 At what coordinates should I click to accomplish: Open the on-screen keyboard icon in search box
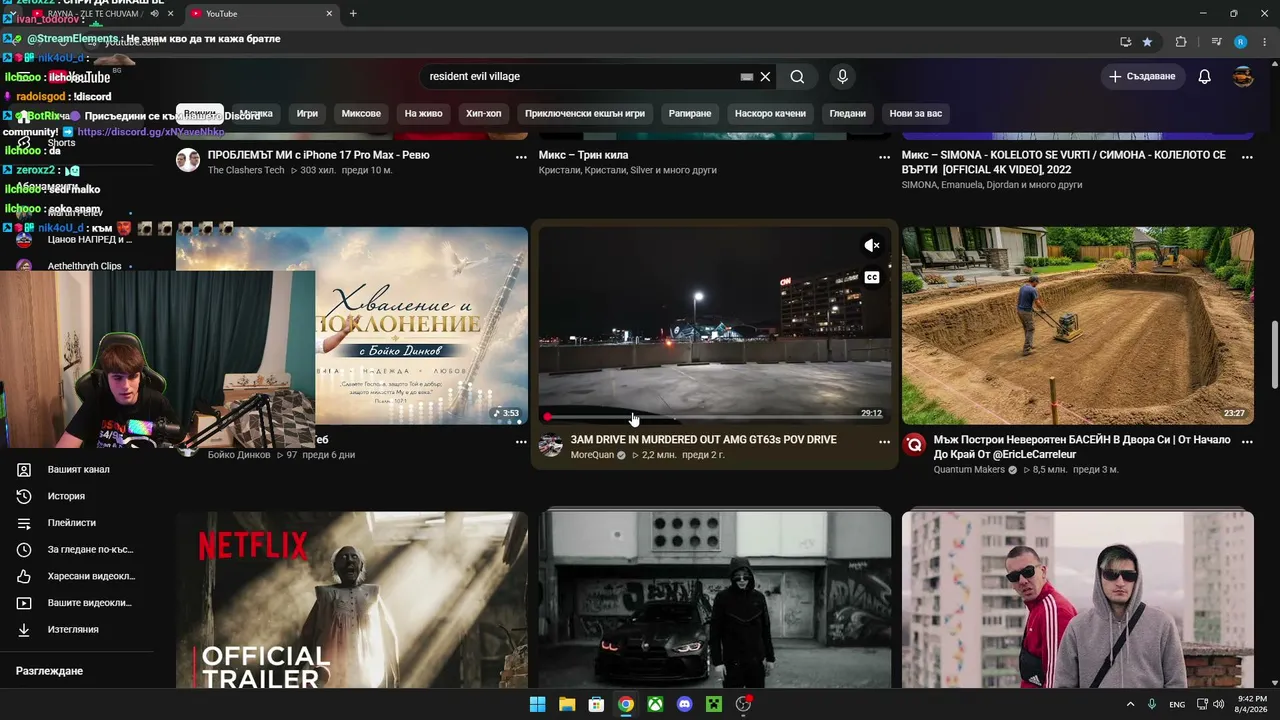(746, 77)
